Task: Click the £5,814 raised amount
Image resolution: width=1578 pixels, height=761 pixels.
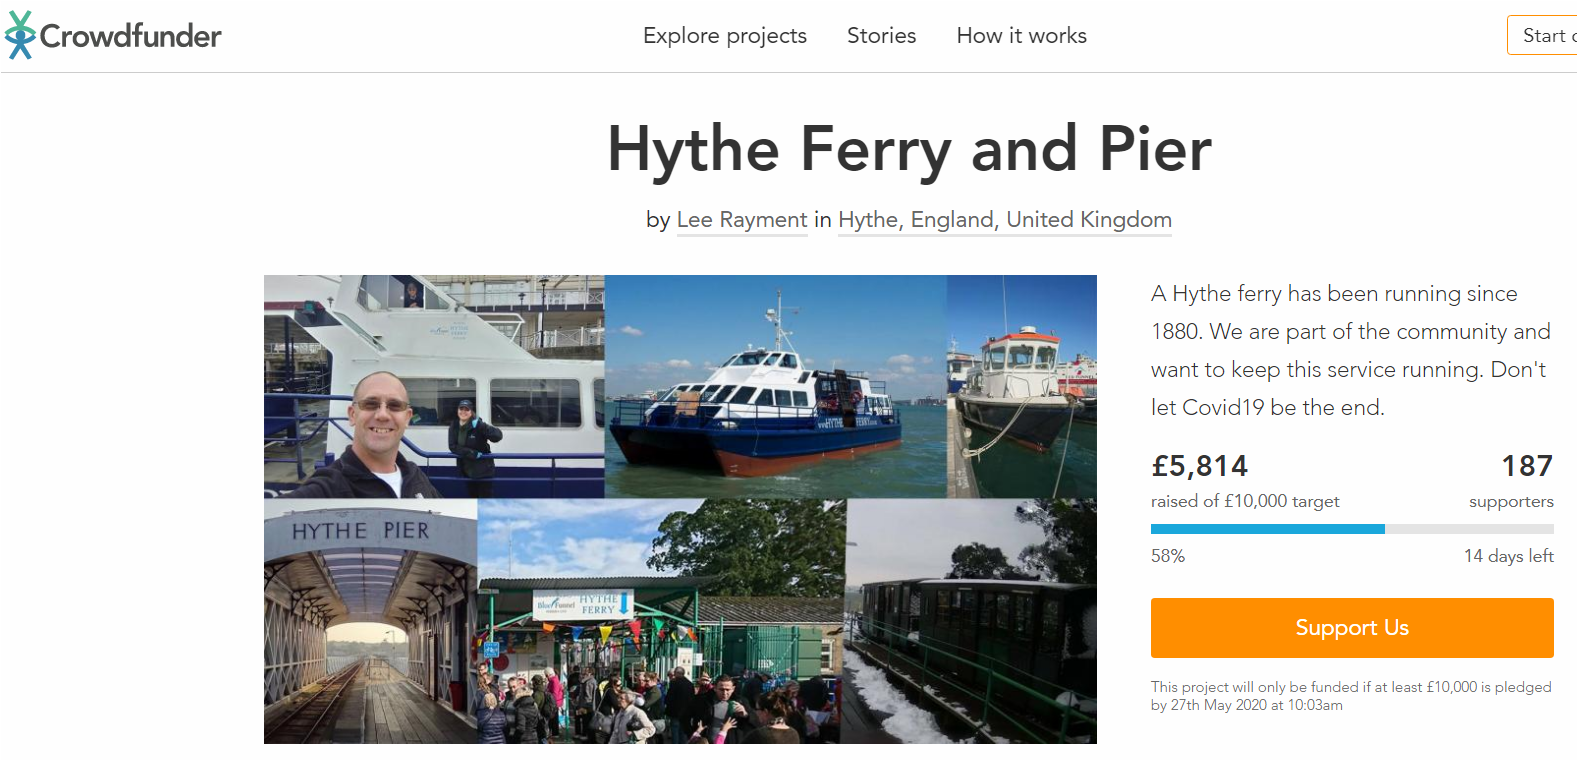Action: click(1199, 466)
